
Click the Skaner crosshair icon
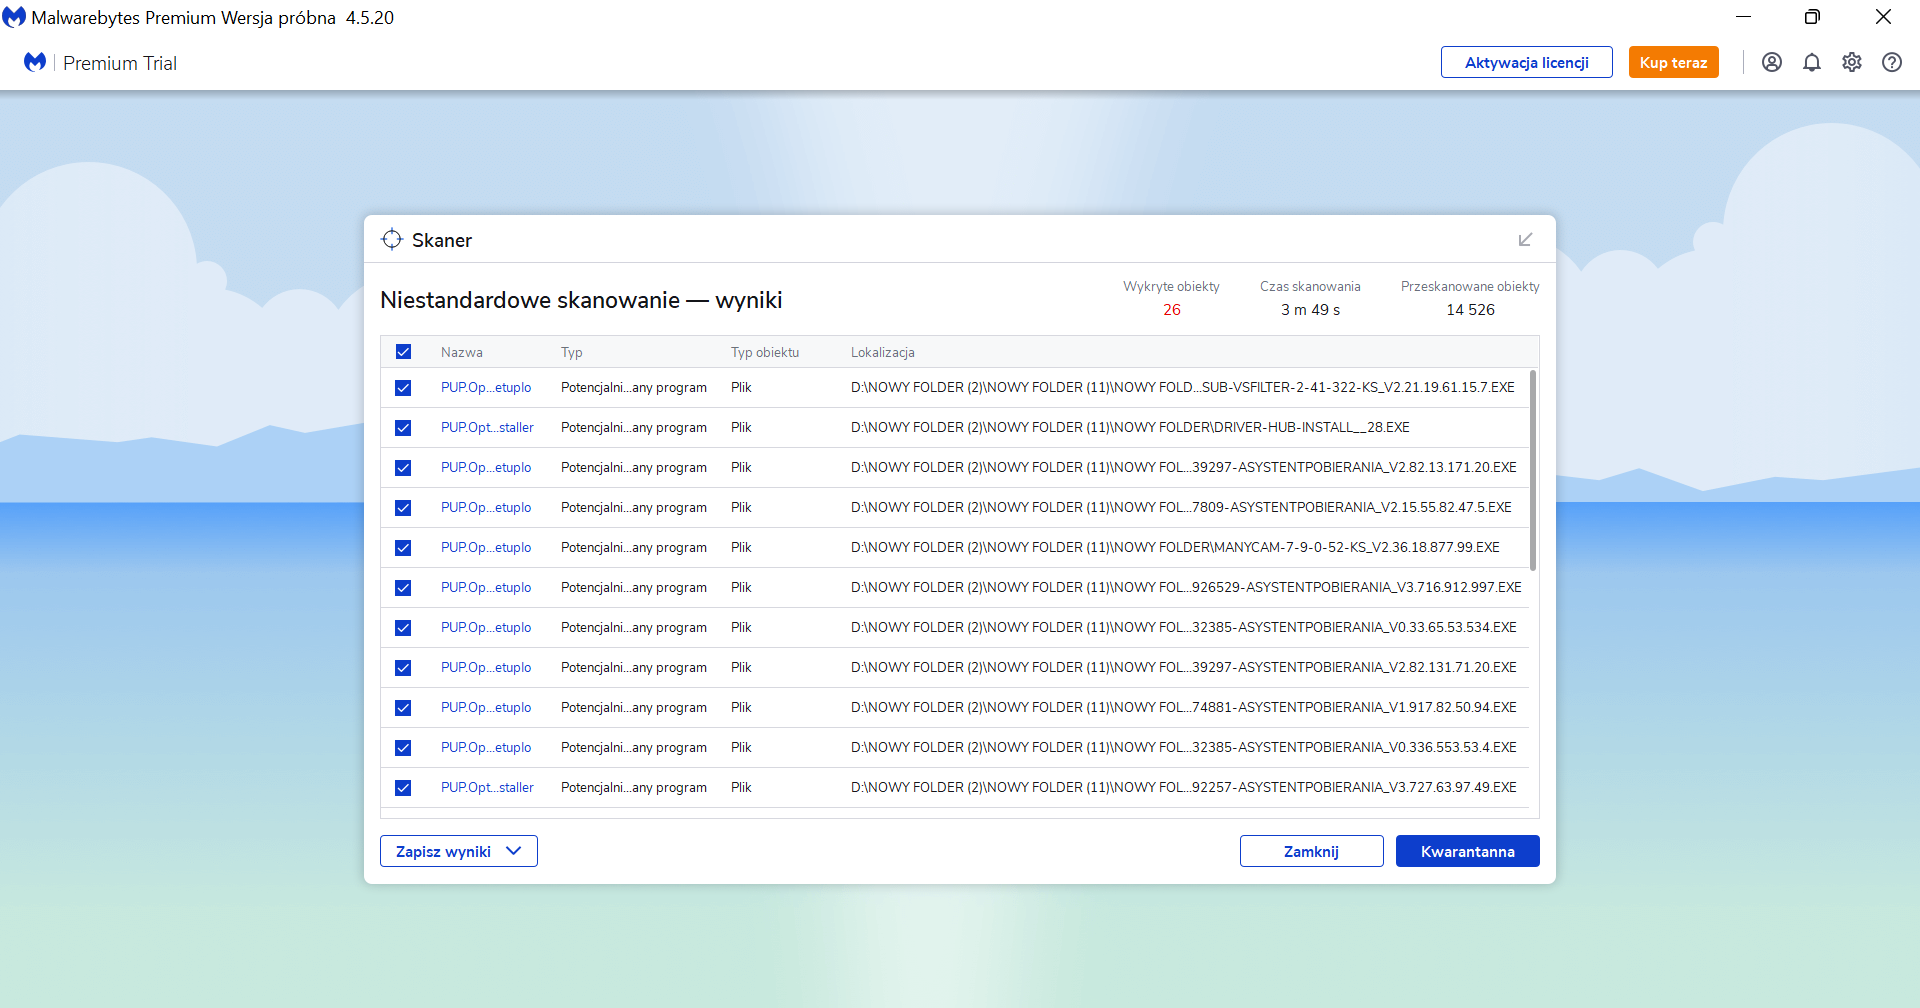(x=392, y=239)
